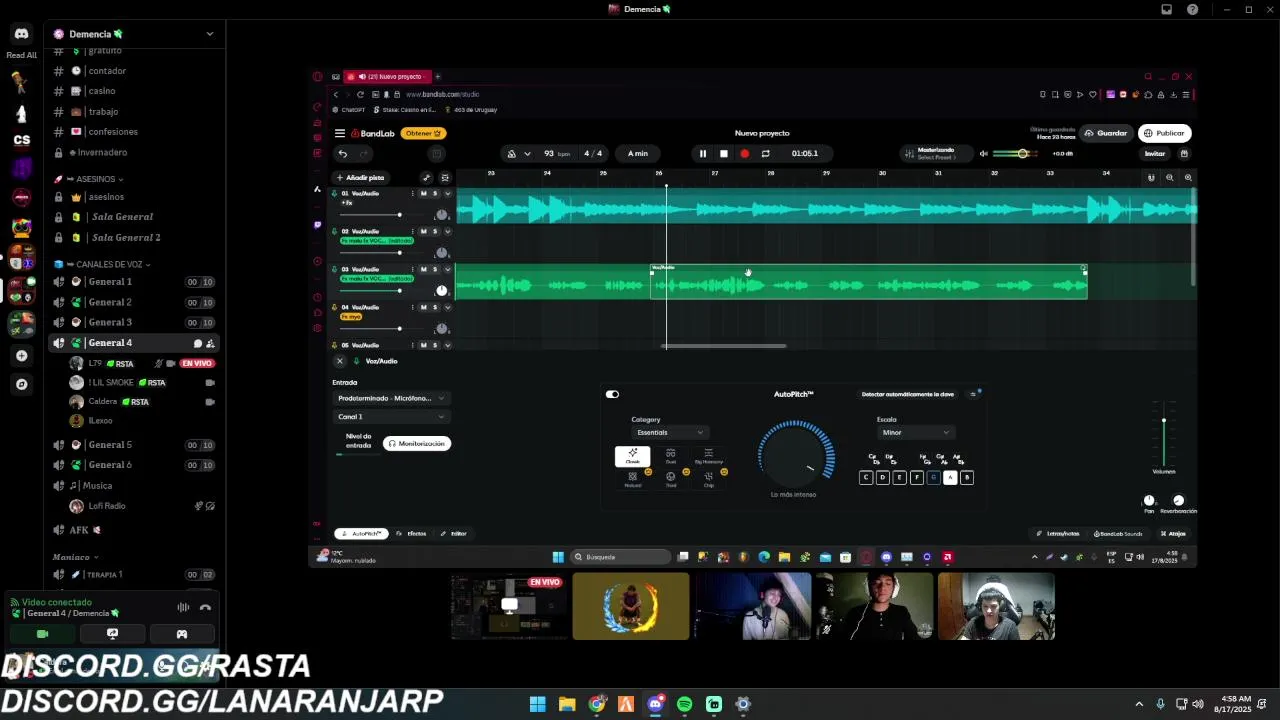This screenshot has height=720, width=1280.
Task: Click the Invitar button
Action: 1155,154
